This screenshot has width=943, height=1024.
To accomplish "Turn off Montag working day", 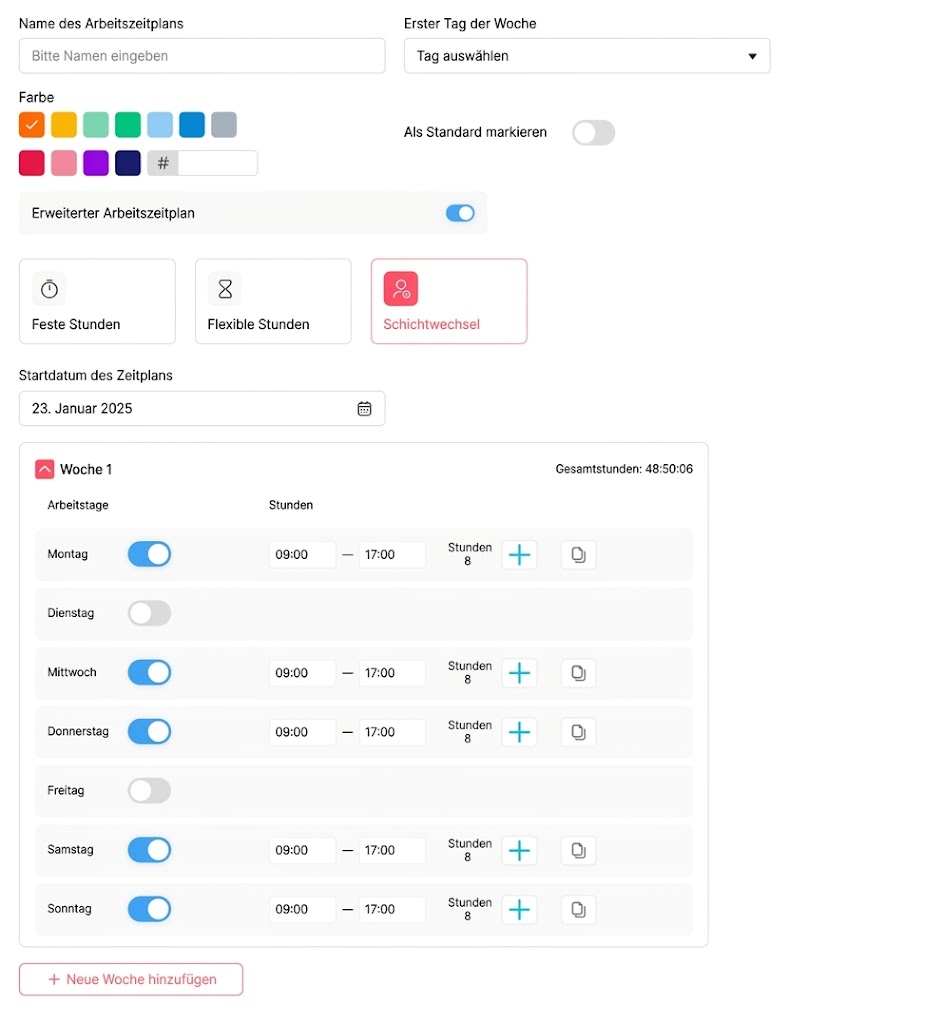I will [x=150, y=554].
